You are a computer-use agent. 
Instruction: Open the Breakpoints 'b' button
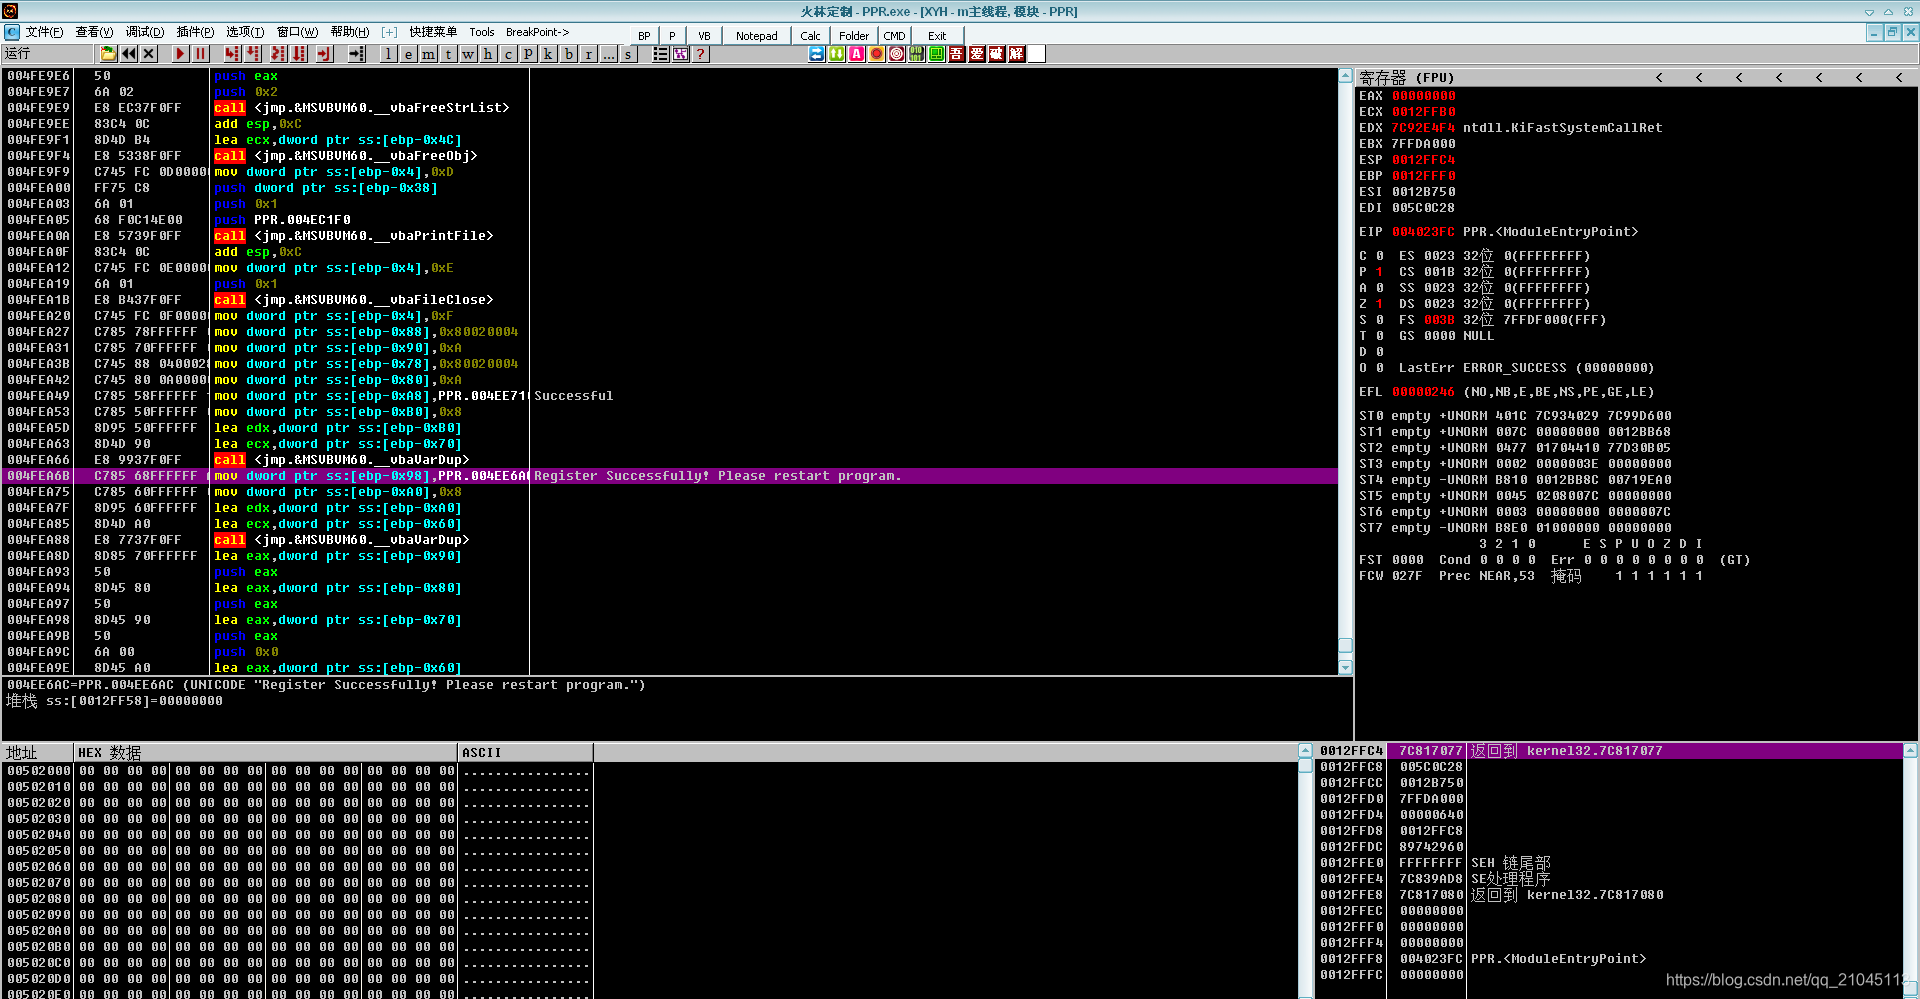[x=568, y=54]
